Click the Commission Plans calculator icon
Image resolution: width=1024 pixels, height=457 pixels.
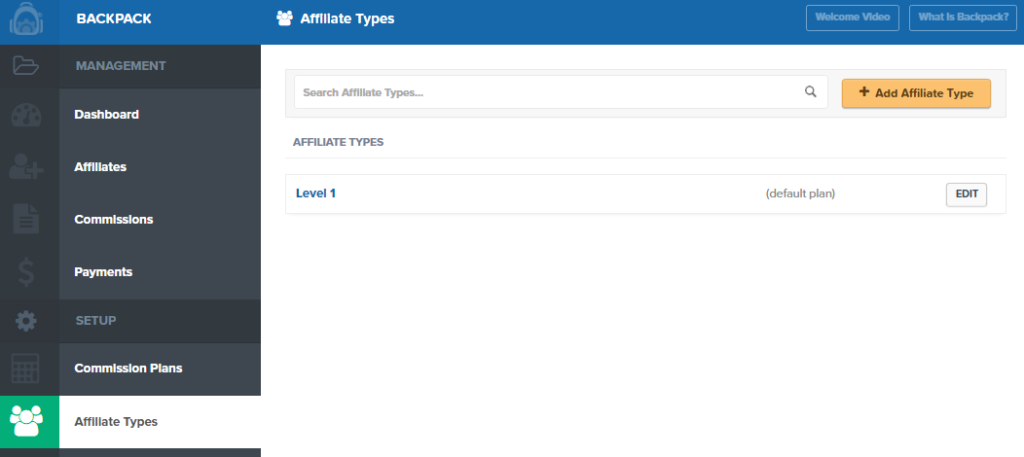(26, 369)
